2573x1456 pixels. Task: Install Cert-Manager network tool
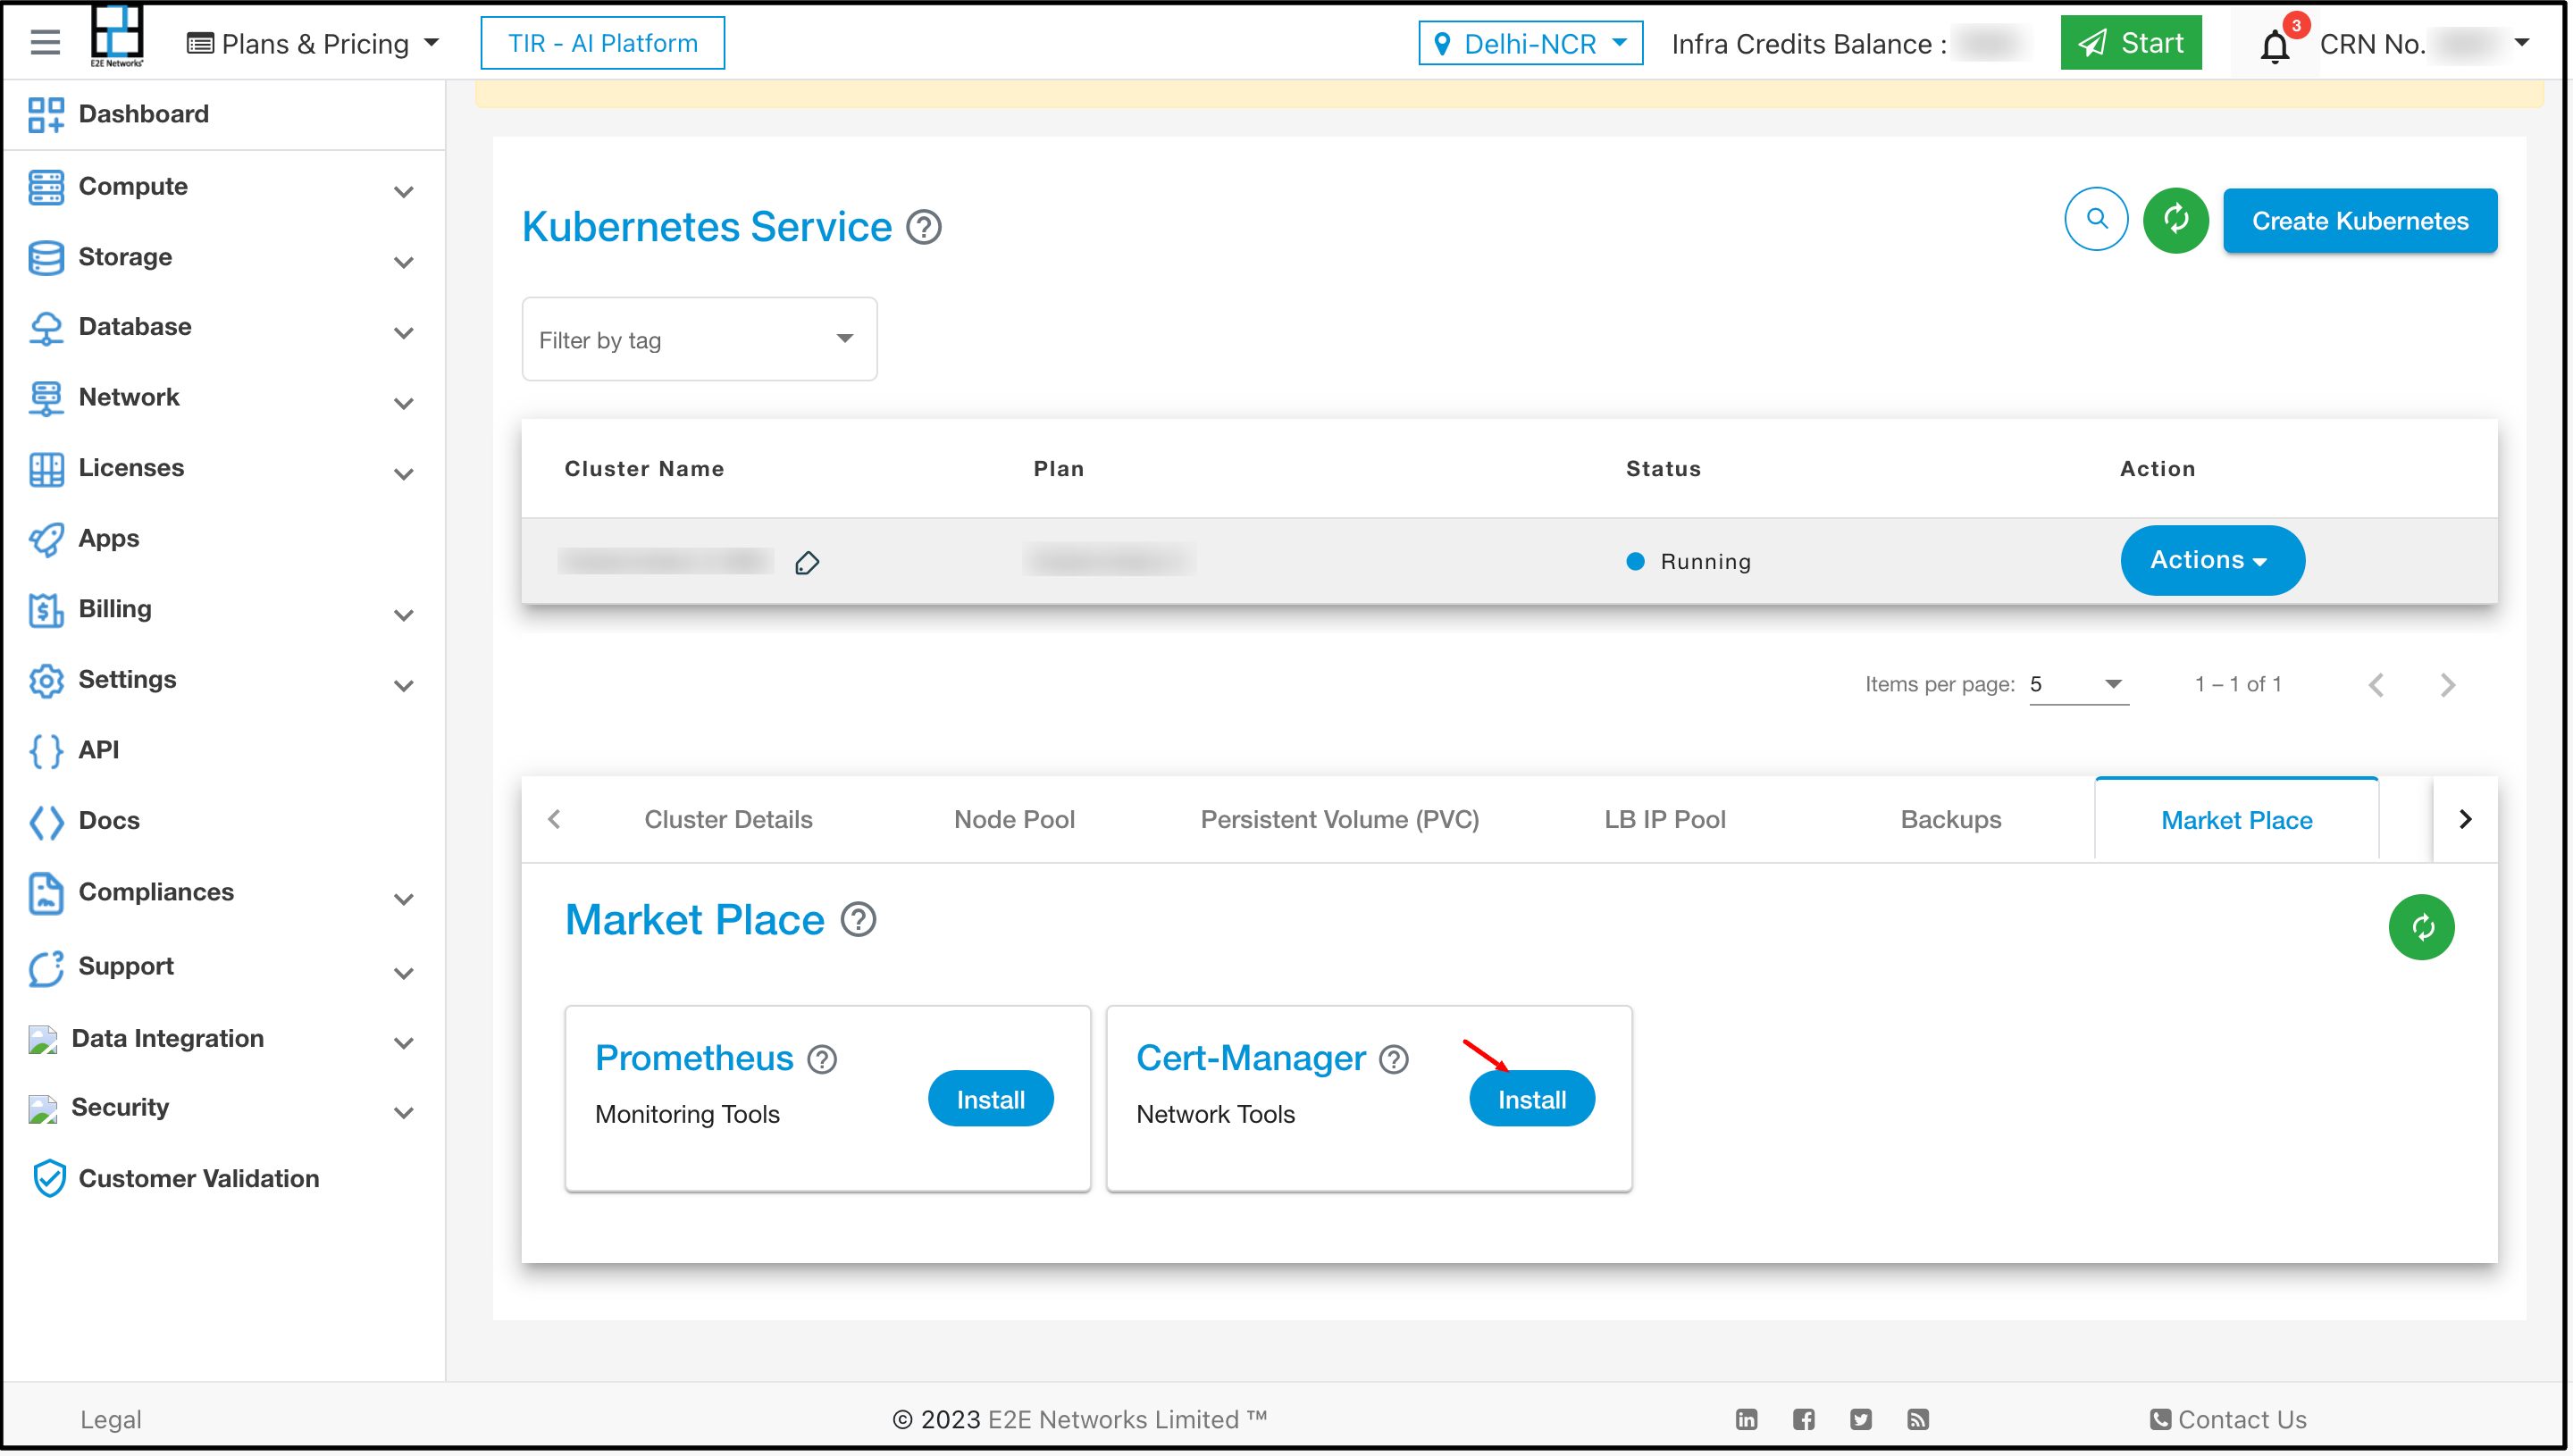pyautogui.click(x=1531, y=1100)
